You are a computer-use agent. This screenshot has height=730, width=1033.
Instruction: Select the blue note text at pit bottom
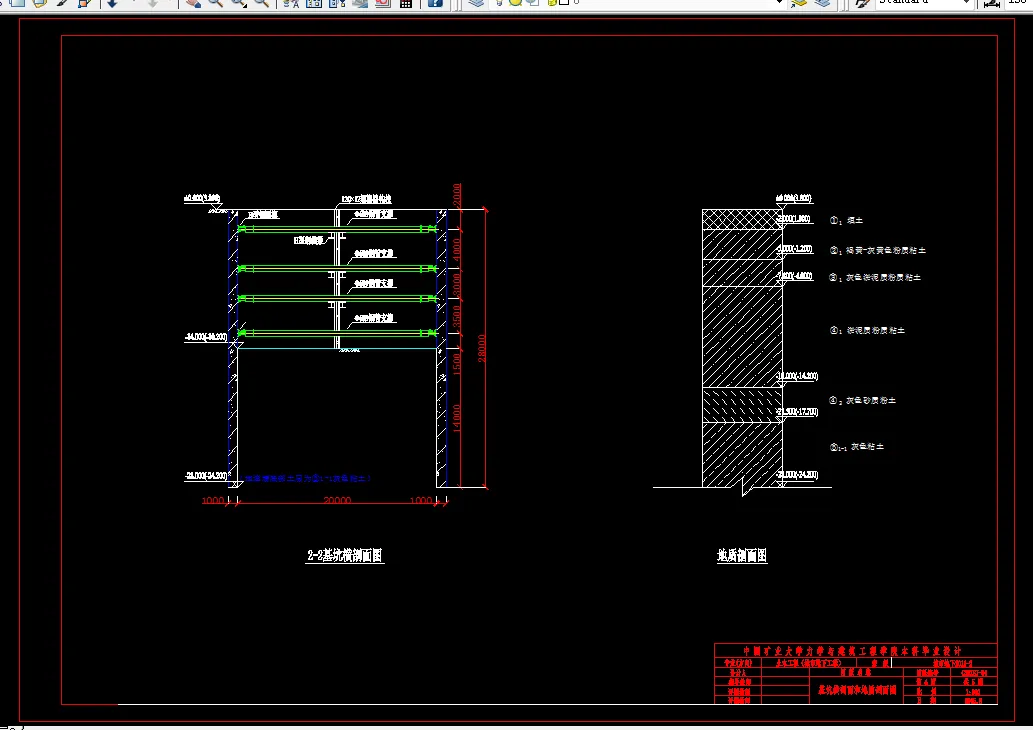pyautogui.click(x=308, y=478)
